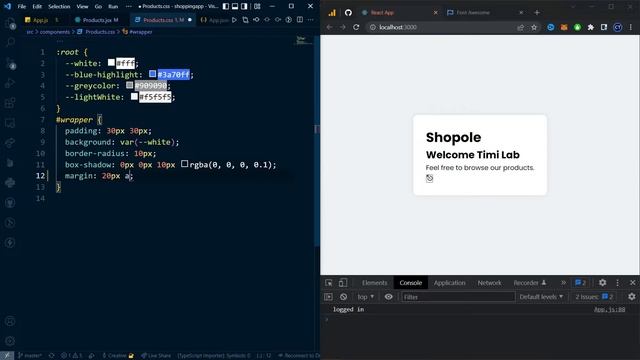
Task: Open the App.js source link in console
Action: point(609,310)
